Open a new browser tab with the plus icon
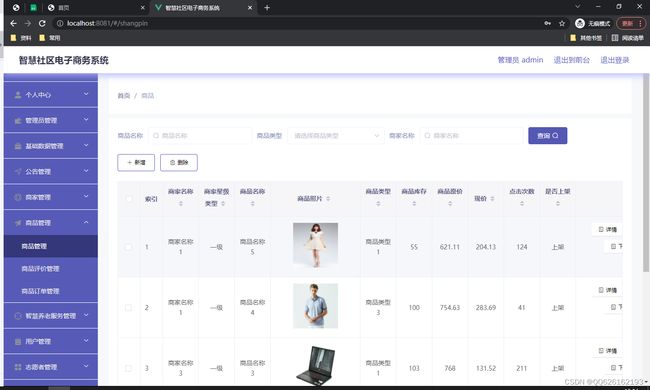The image size is (650, 390). coord(267,7)
